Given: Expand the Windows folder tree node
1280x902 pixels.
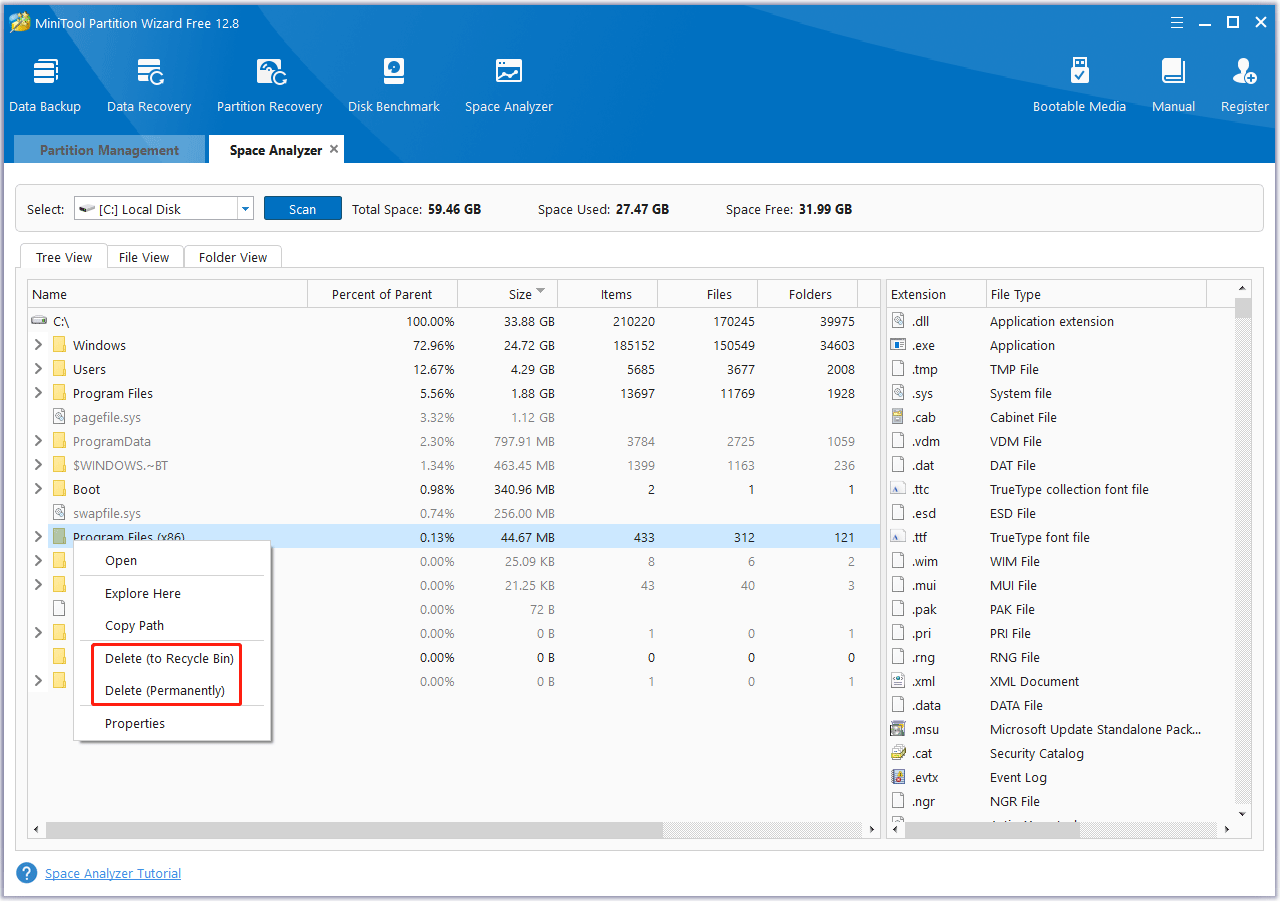Looking at the screenshot, I should [38, 345].
